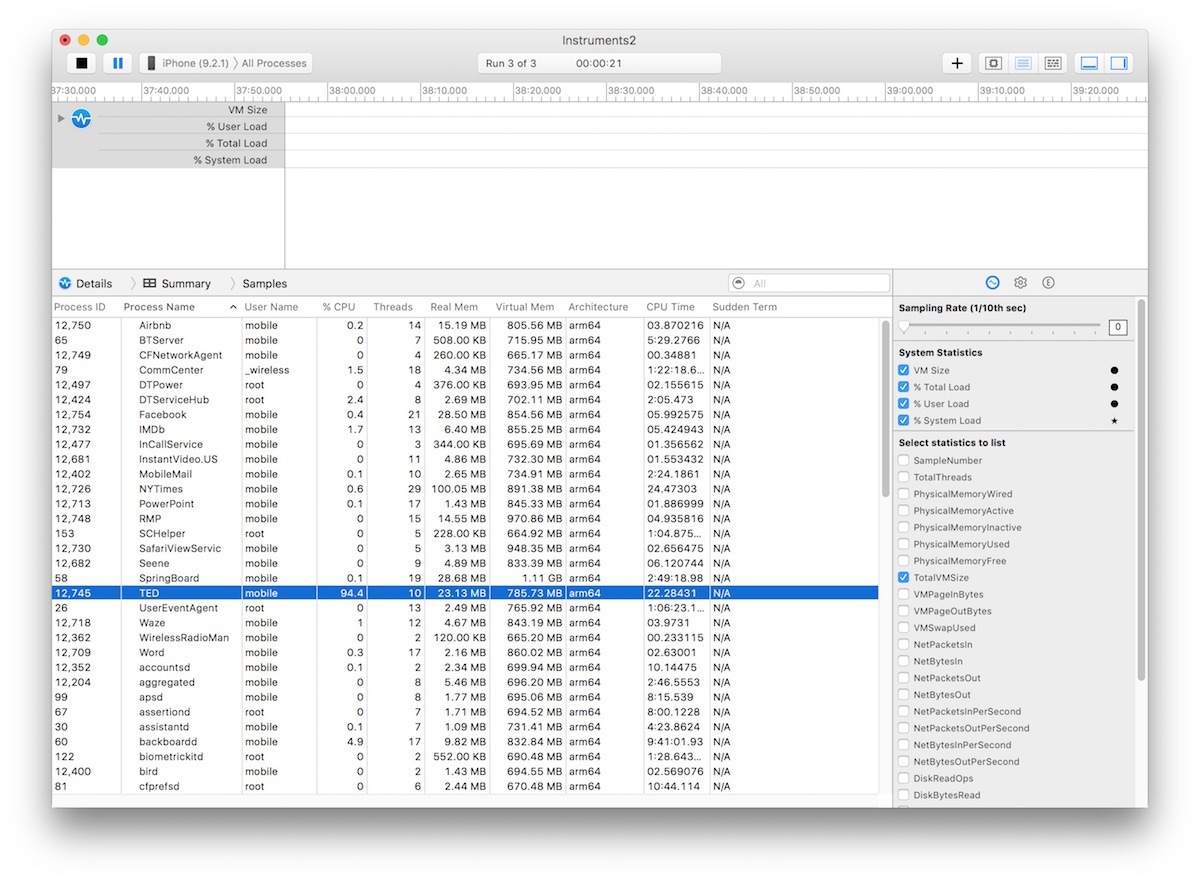Screen dimensions: 1200x882
Task: Select the SpringBoard process row
Action: coord(465,578)
